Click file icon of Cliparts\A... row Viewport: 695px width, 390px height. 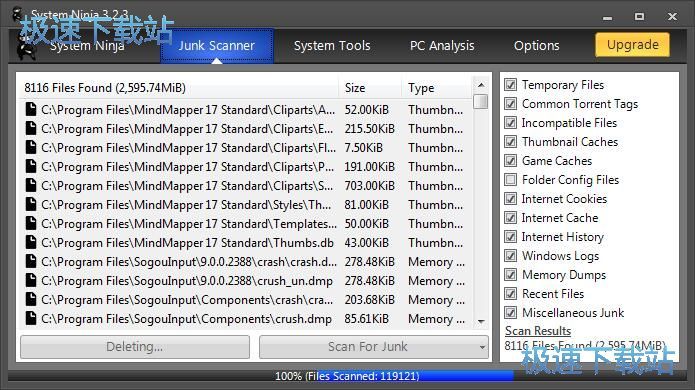pos(31,109)
